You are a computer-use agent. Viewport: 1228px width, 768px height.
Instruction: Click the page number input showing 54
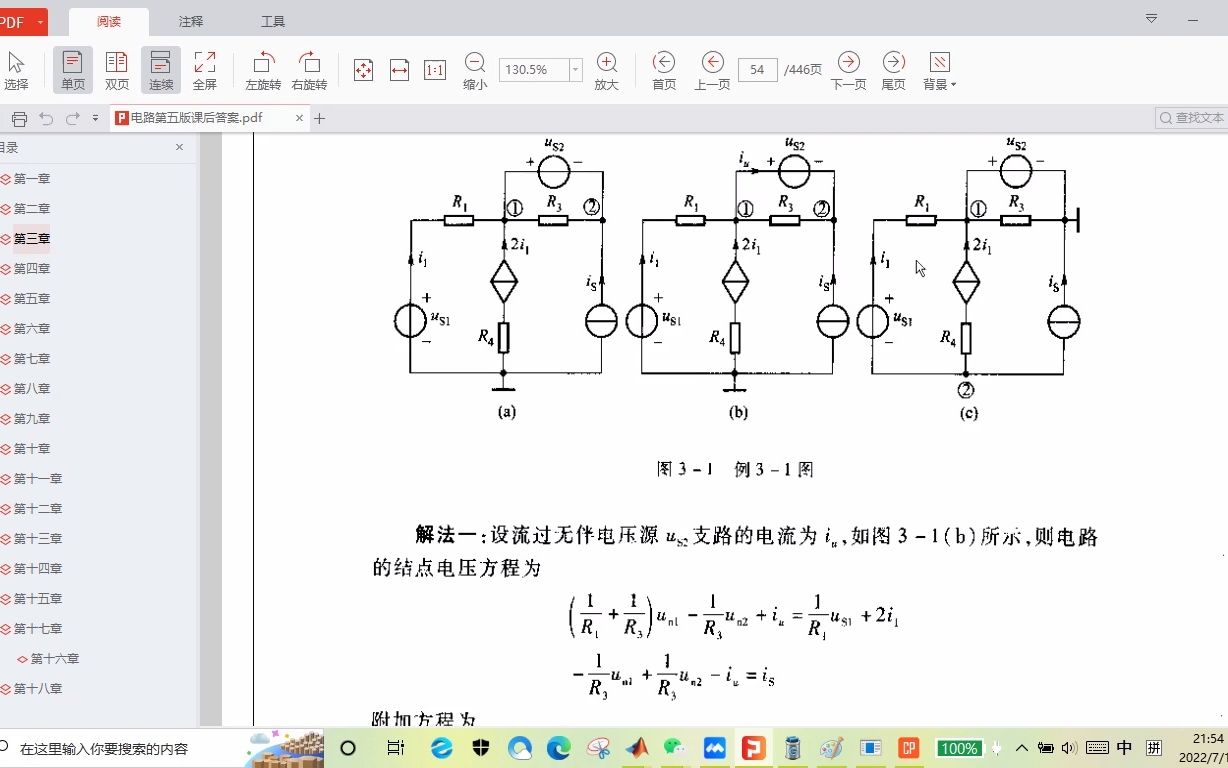(x=757, y=70)
